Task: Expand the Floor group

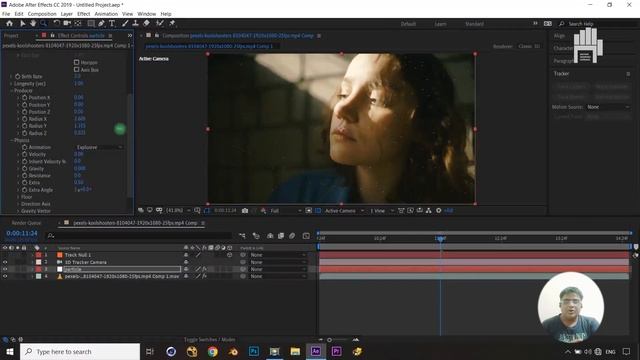Action: point(18,197)
